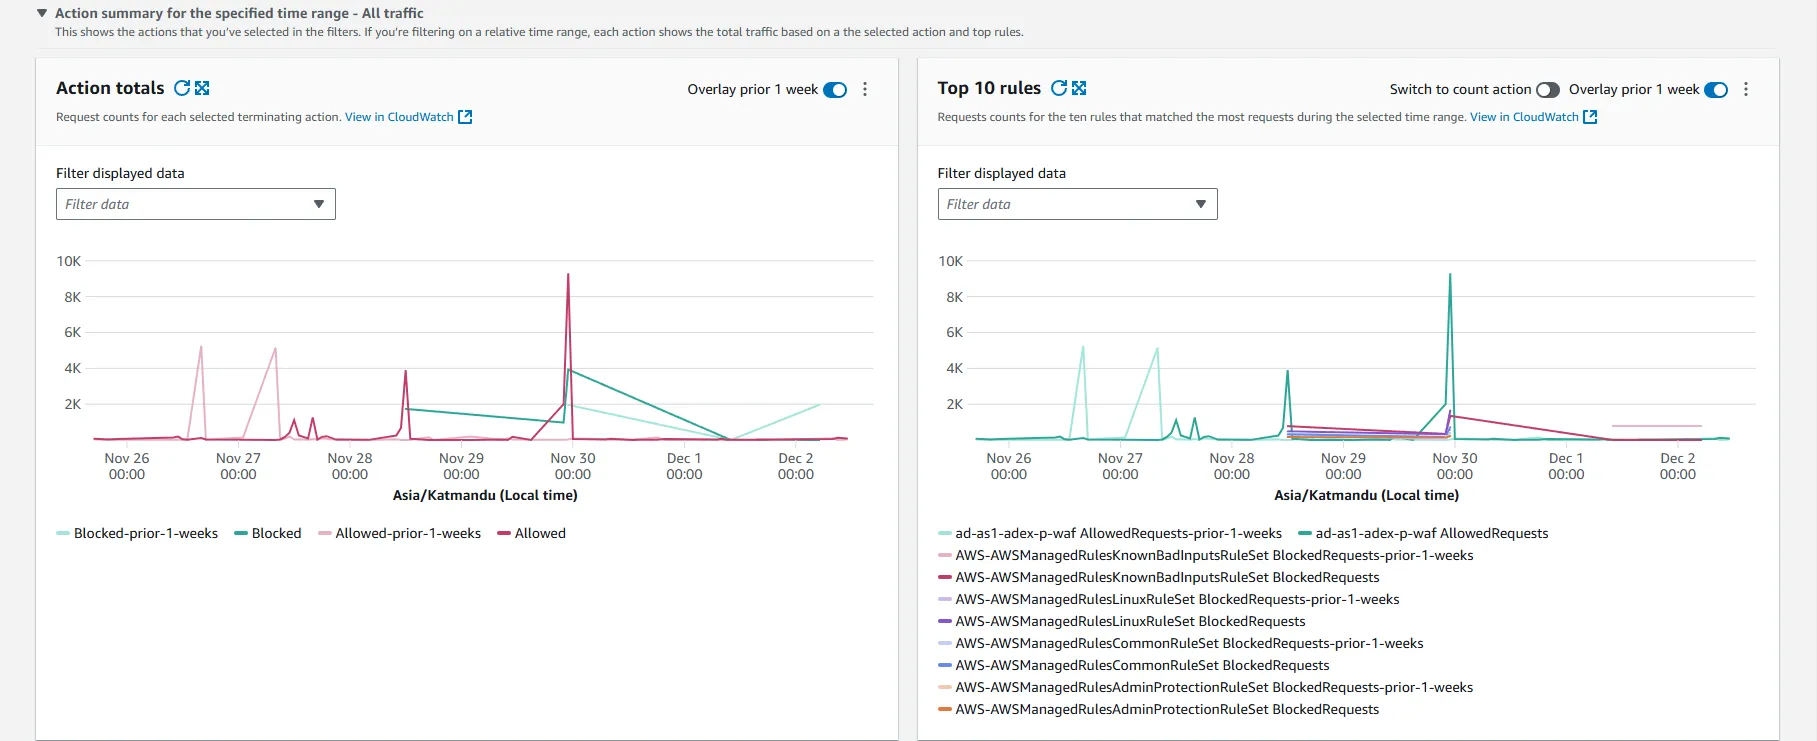
Task: Open View in CloudWatch for Action totals
Action: click(399, 117)
